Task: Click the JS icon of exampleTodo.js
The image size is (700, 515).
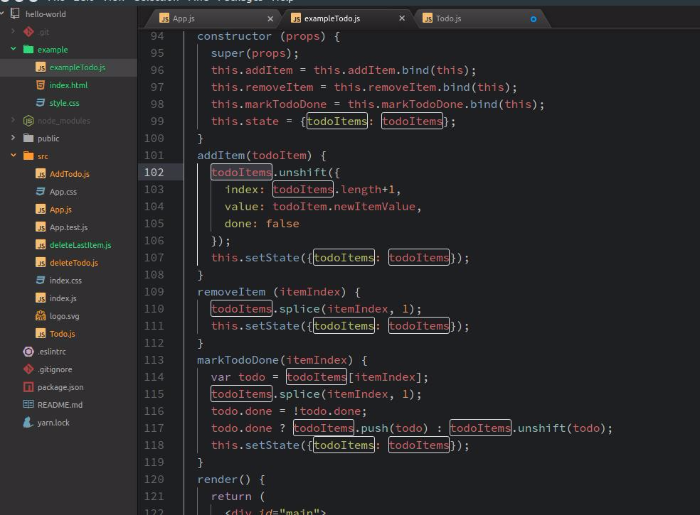Action: 41,67
